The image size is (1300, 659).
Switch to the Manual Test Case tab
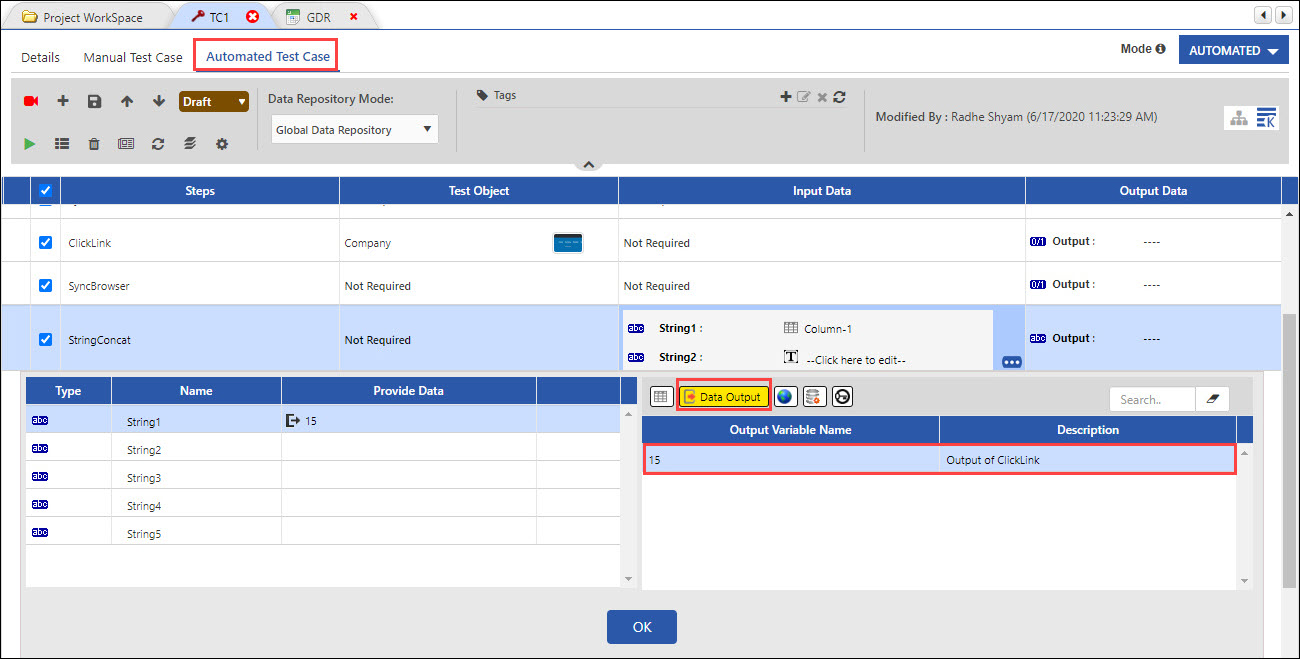tap(132, 57)
